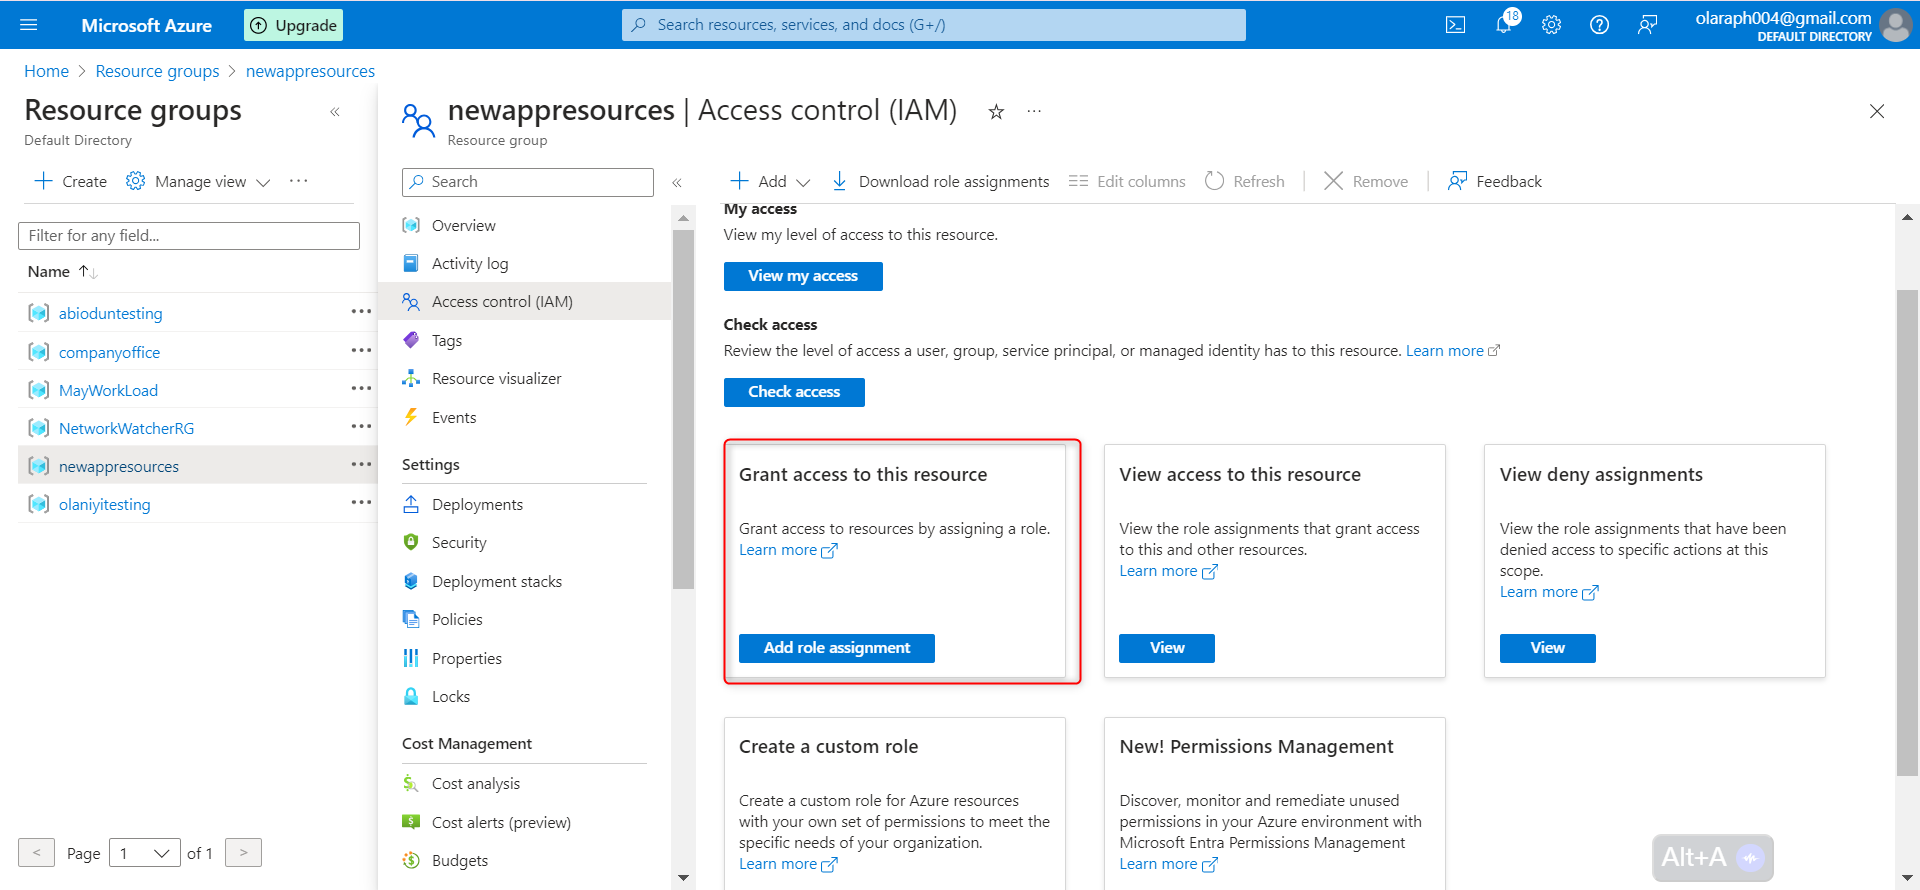Open the Manage view dropdown
Screen dimensions: 1920x890
point(198,181)
